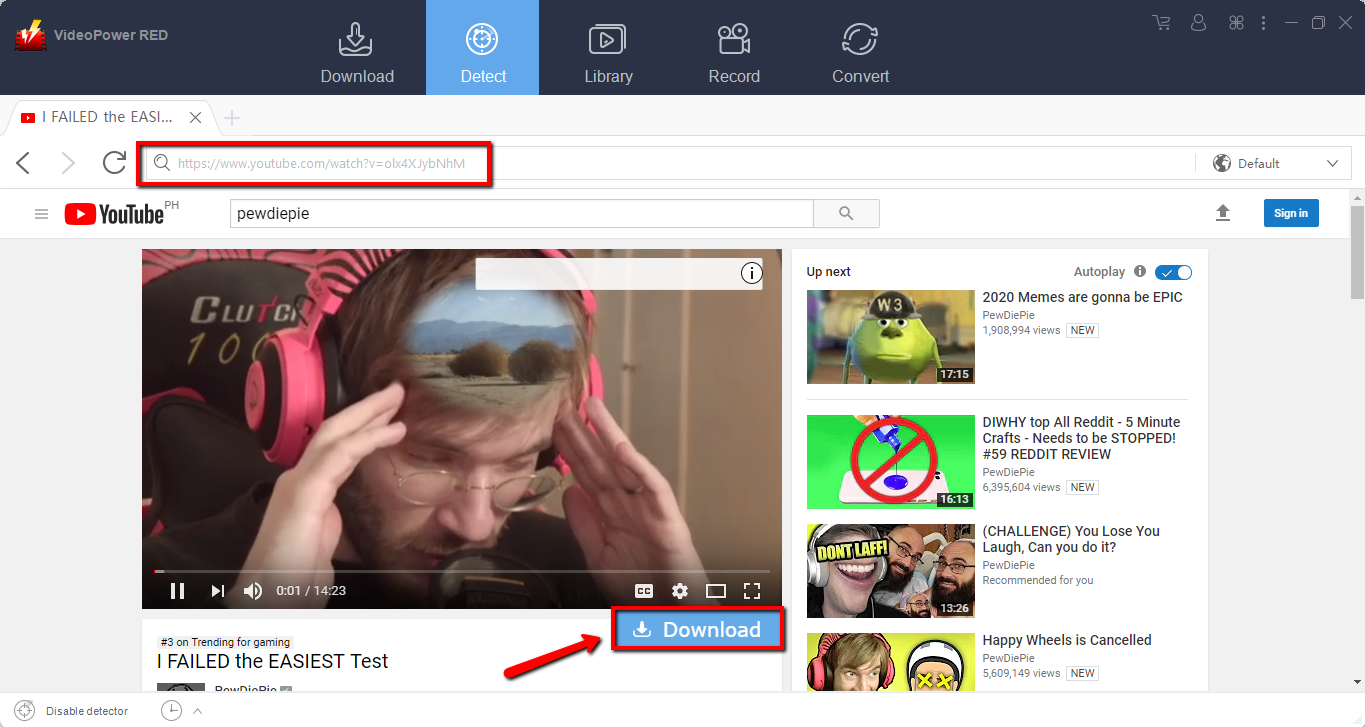This screenshot has width=1365, height=727.
Task: Open the three-dot menu in title bar
Action: (x=1263, y=22)
